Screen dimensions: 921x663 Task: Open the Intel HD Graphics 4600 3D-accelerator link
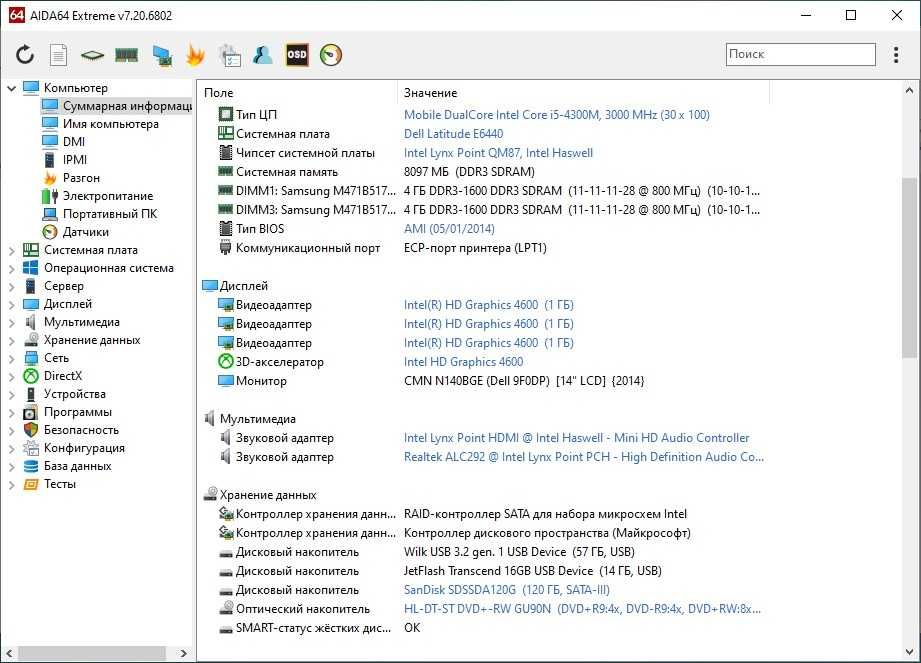pyautogui.click(x=463, y=362)
